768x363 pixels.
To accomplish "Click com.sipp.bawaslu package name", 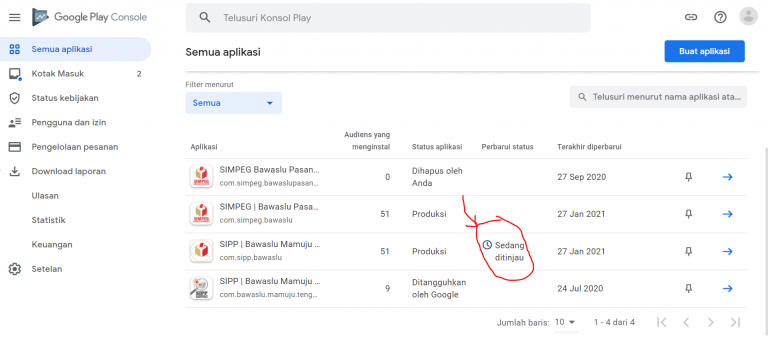I will (251, 258).
